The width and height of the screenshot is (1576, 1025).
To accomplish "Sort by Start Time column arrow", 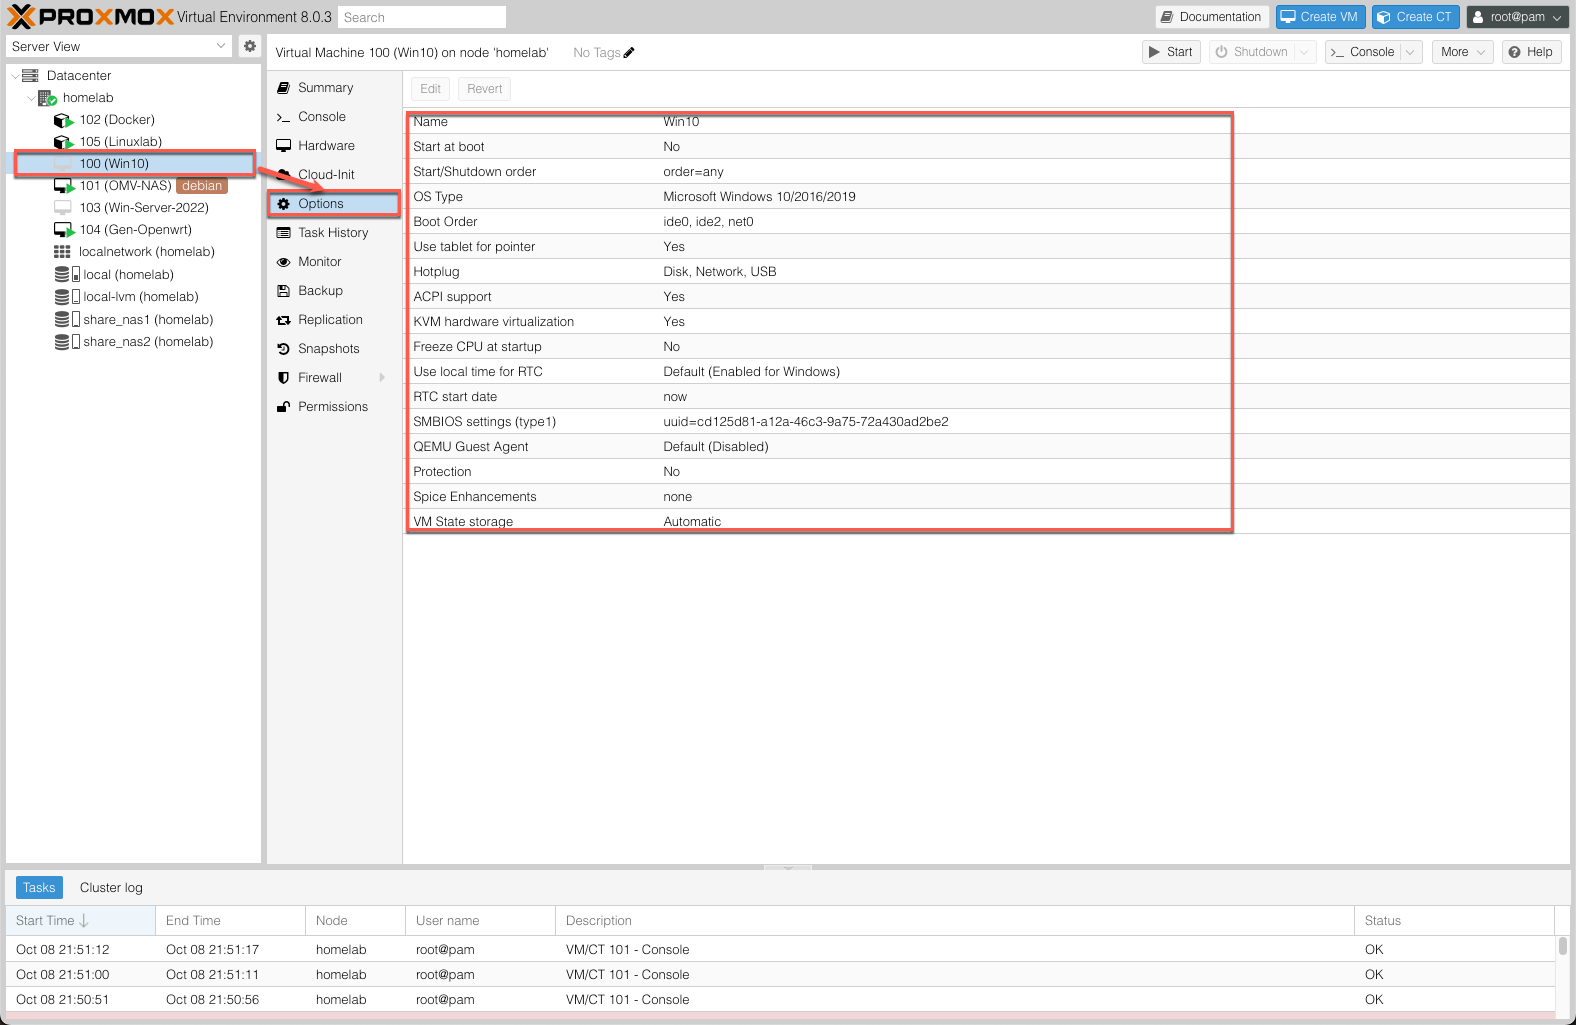I will click(x=84, y=921).
